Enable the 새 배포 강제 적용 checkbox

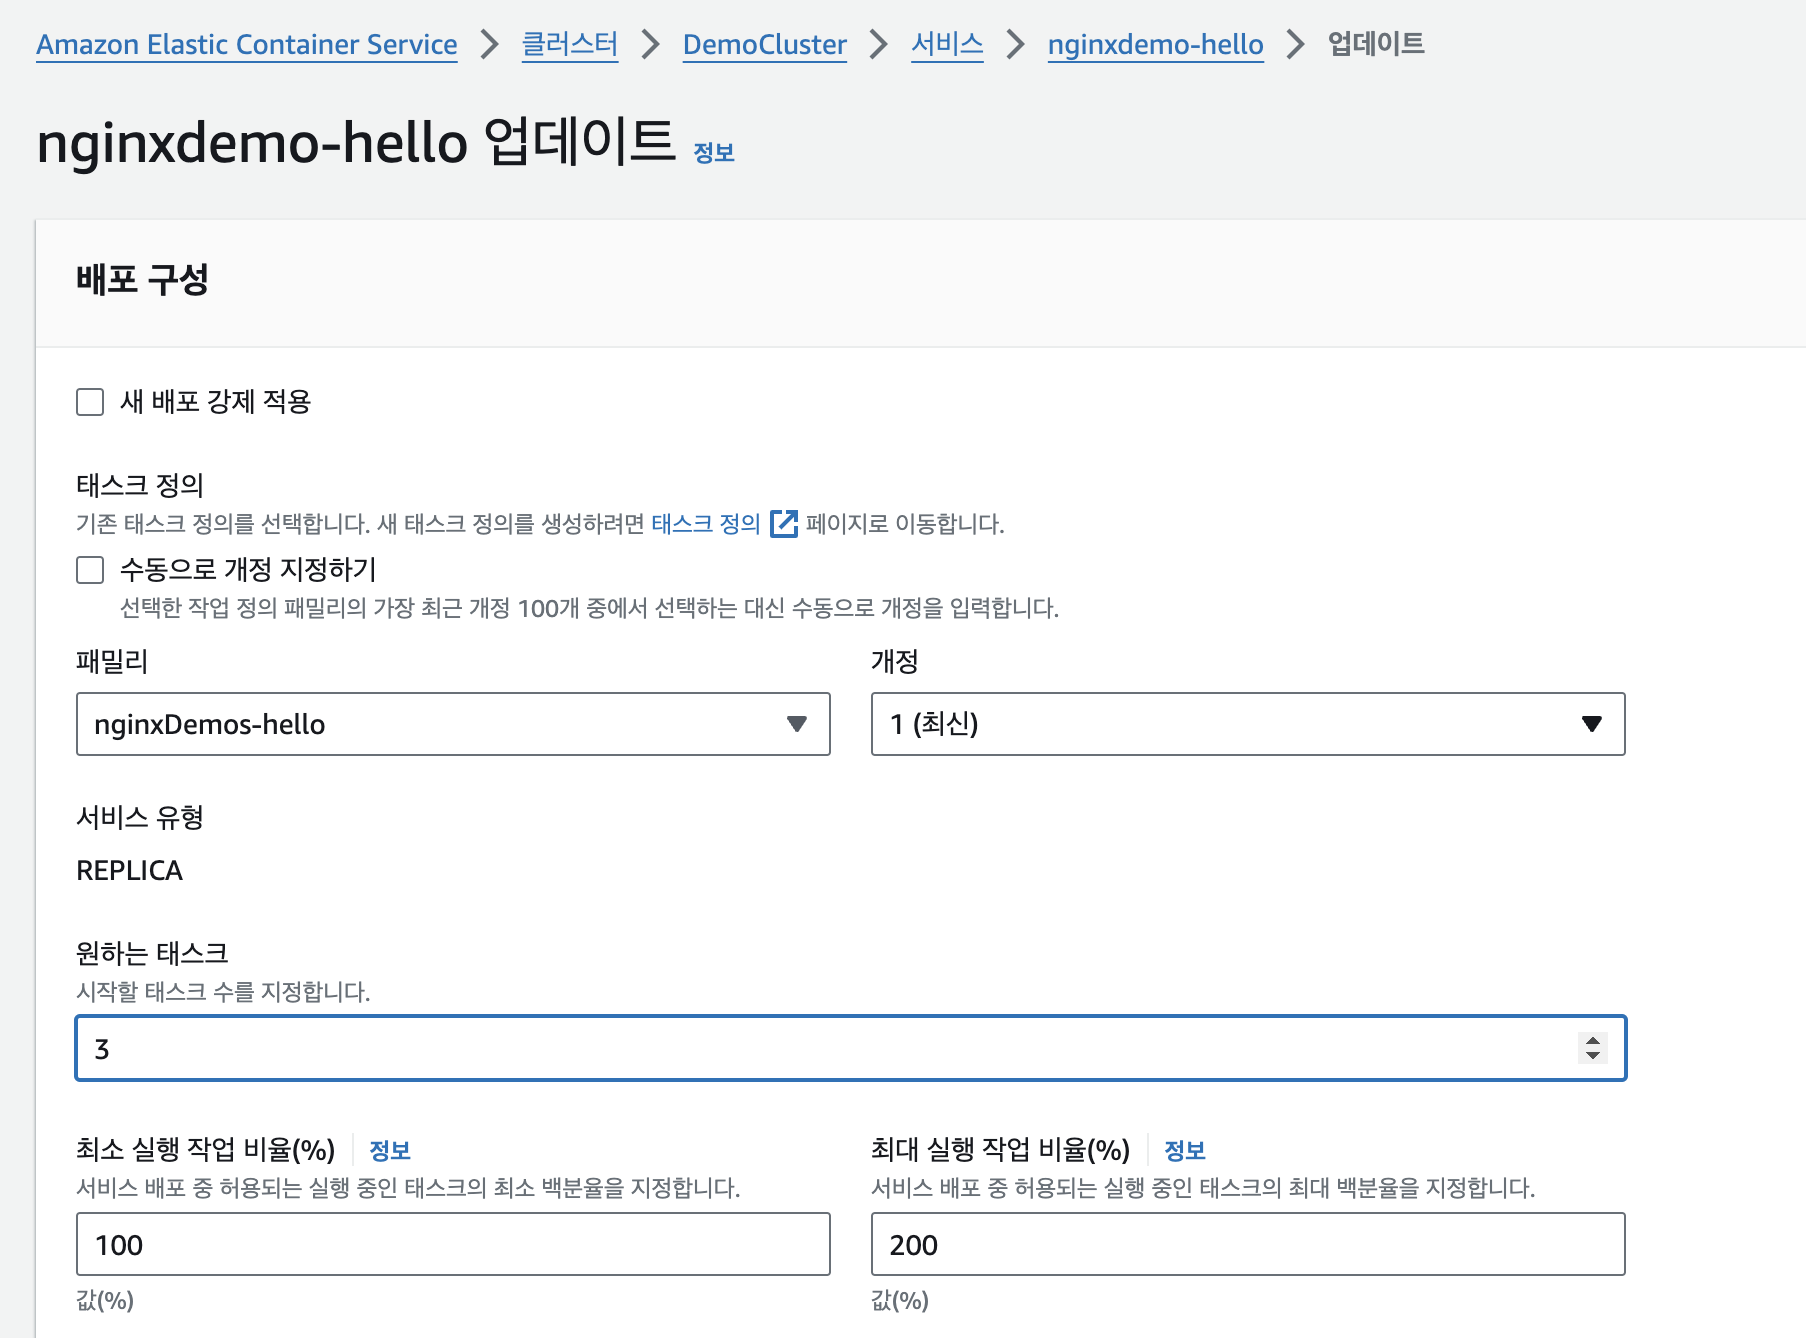tap(90, 402)
